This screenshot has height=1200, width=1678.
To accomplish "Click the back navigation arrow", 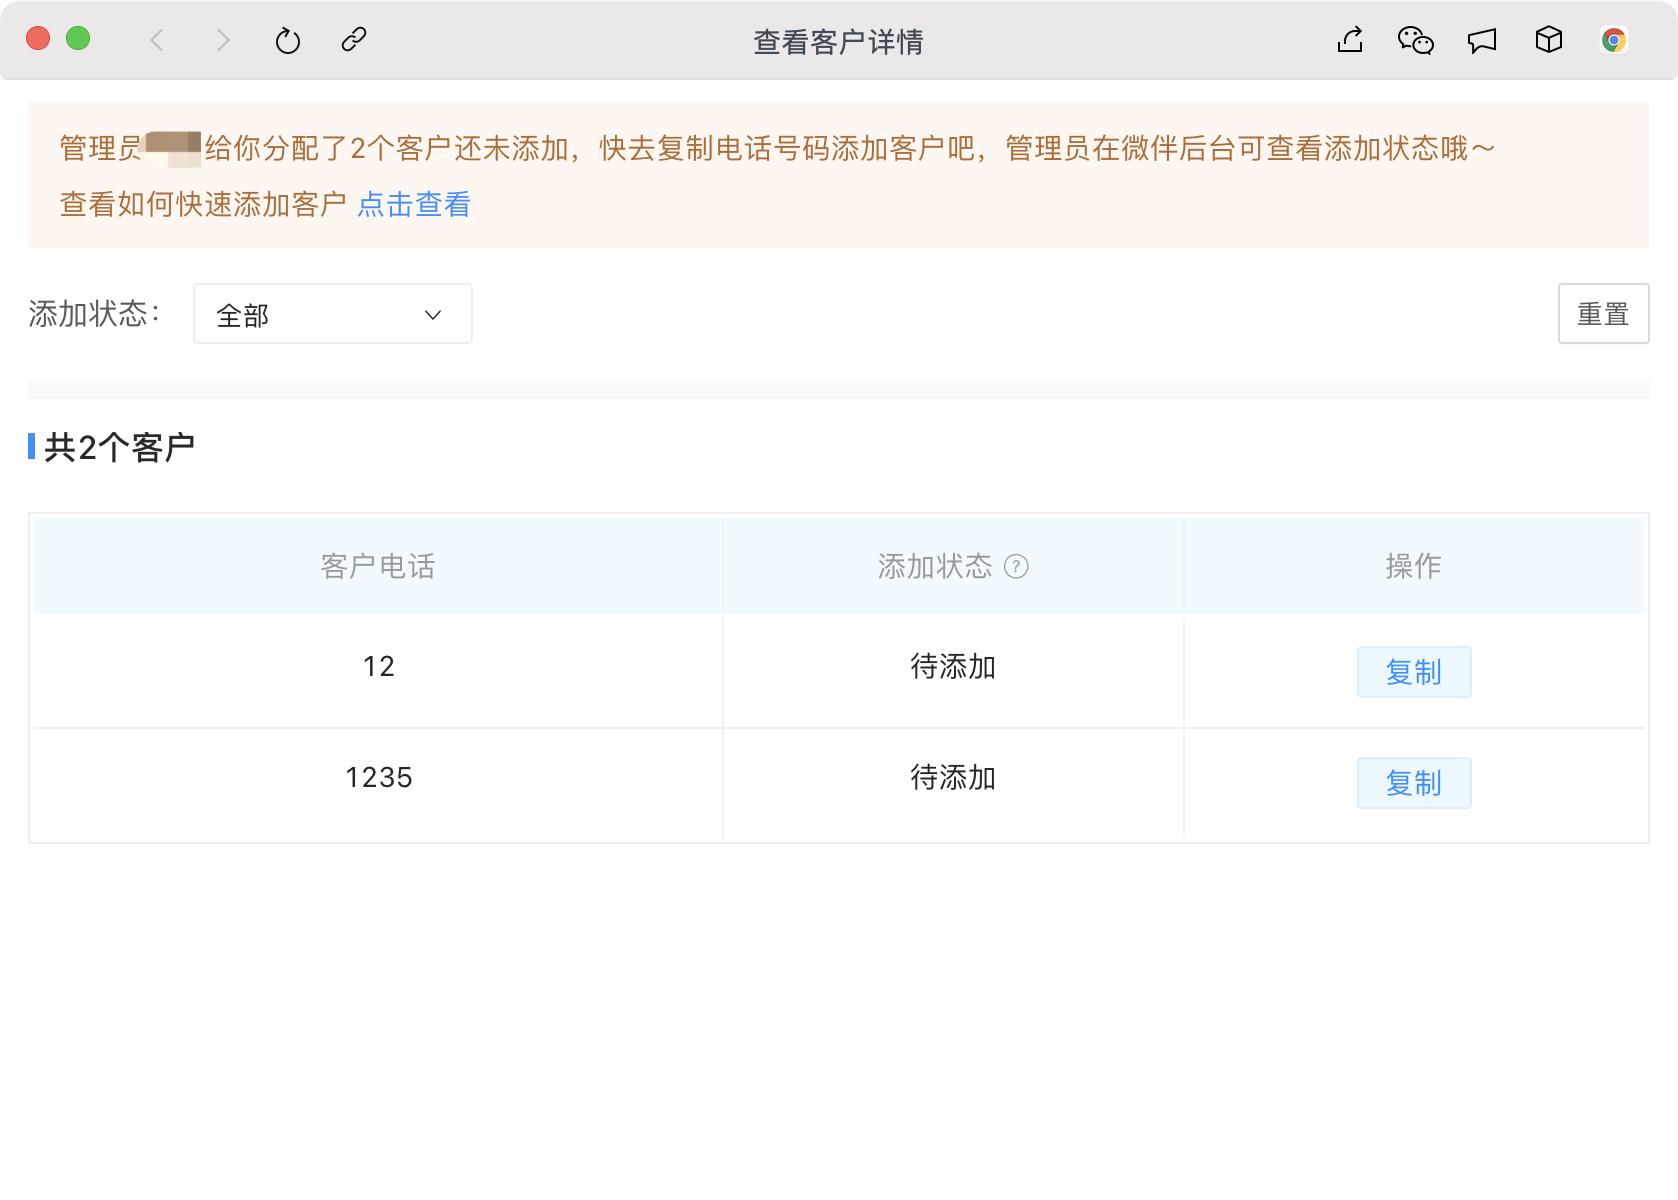I will tap(157, 40).
